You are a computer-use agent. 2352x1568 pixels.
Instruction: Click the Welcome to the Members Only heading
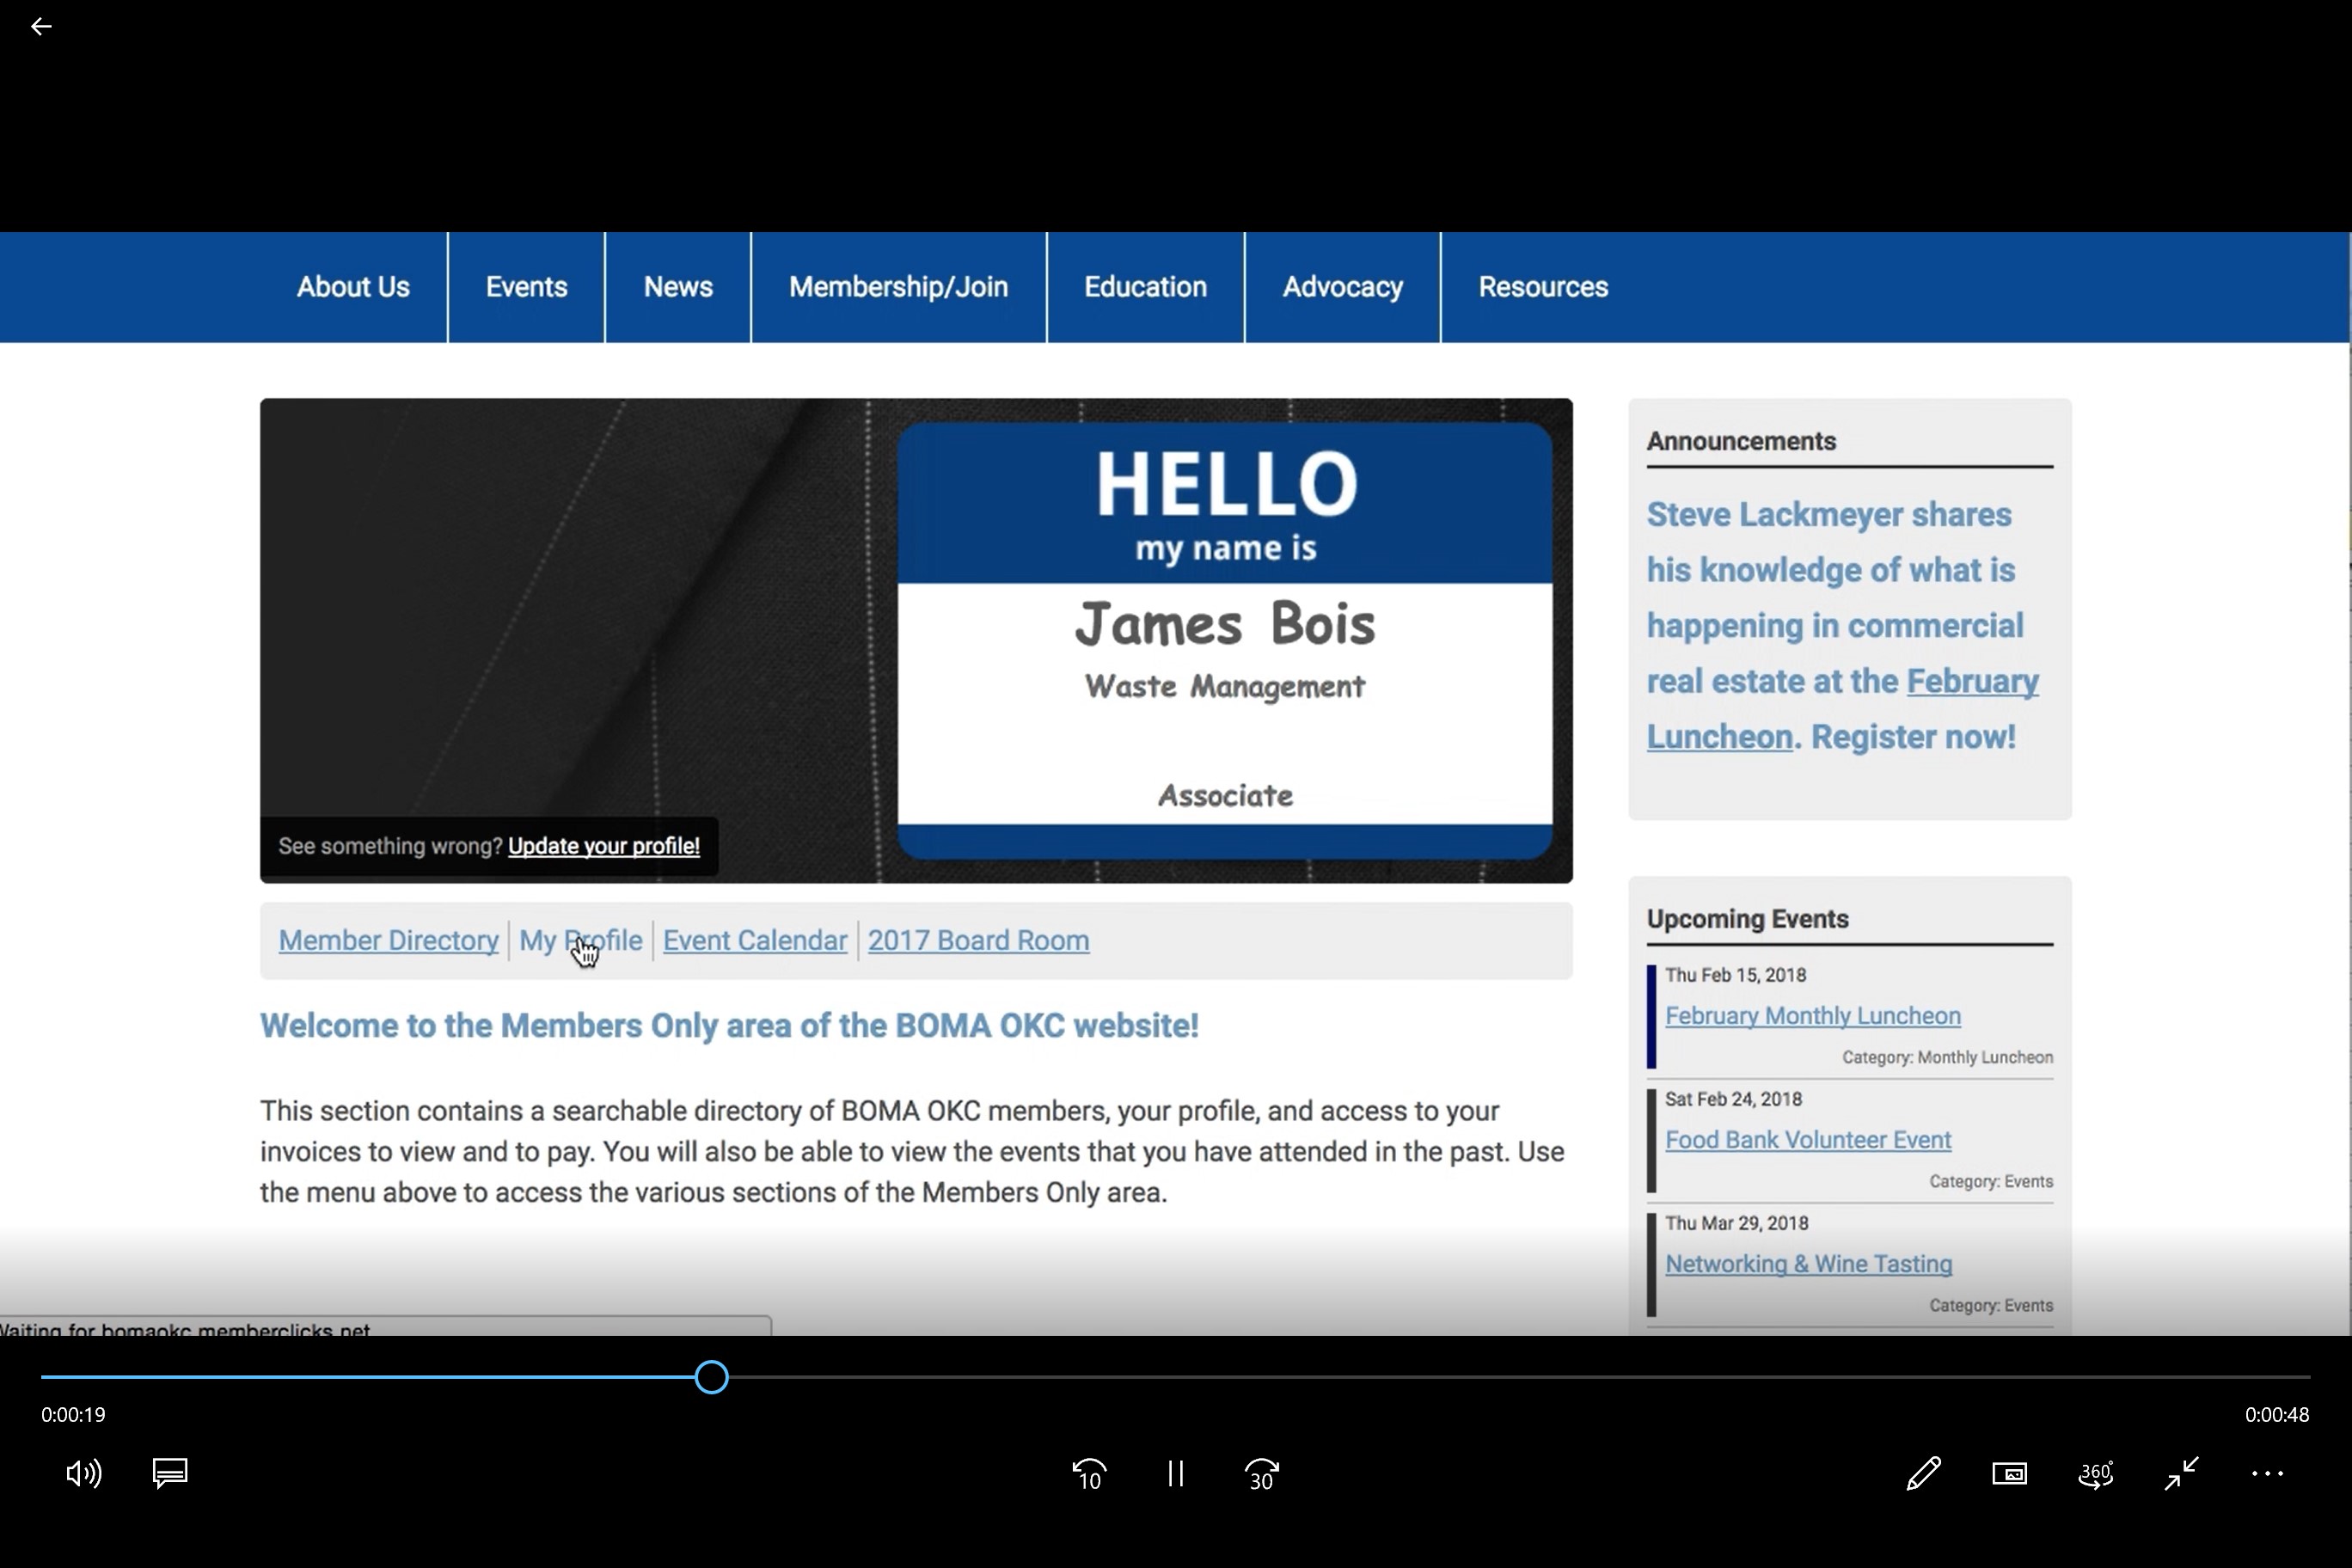pyautogui.click(x=729, y=1026)
